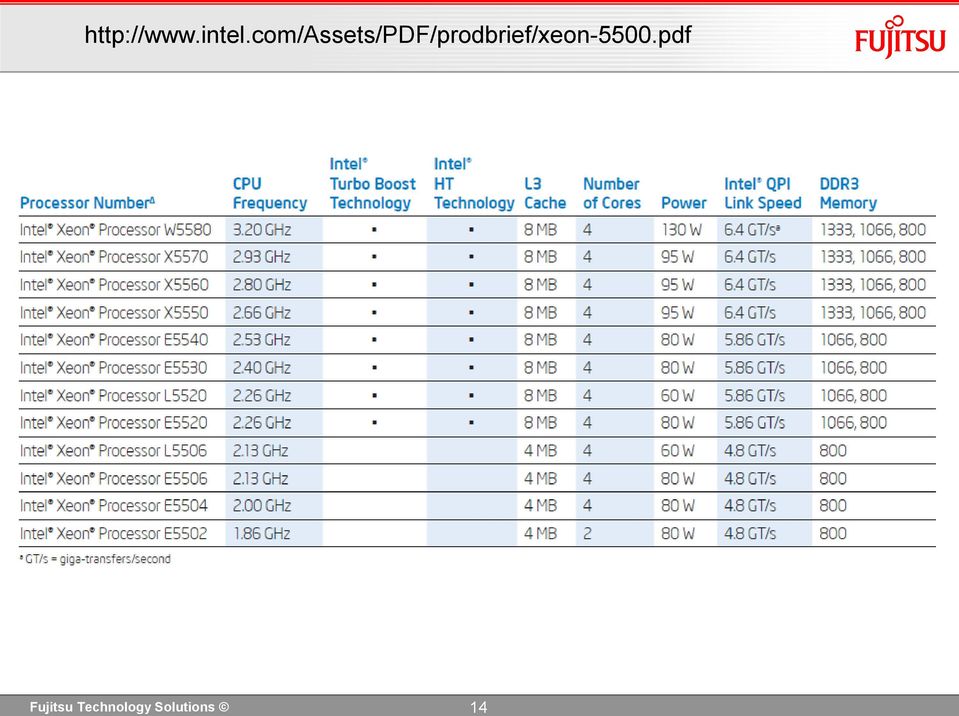Select Intel Xeon Processor E5502 row name
The width and height of the screenshot is (959, 716).
(x=114, y=534)
